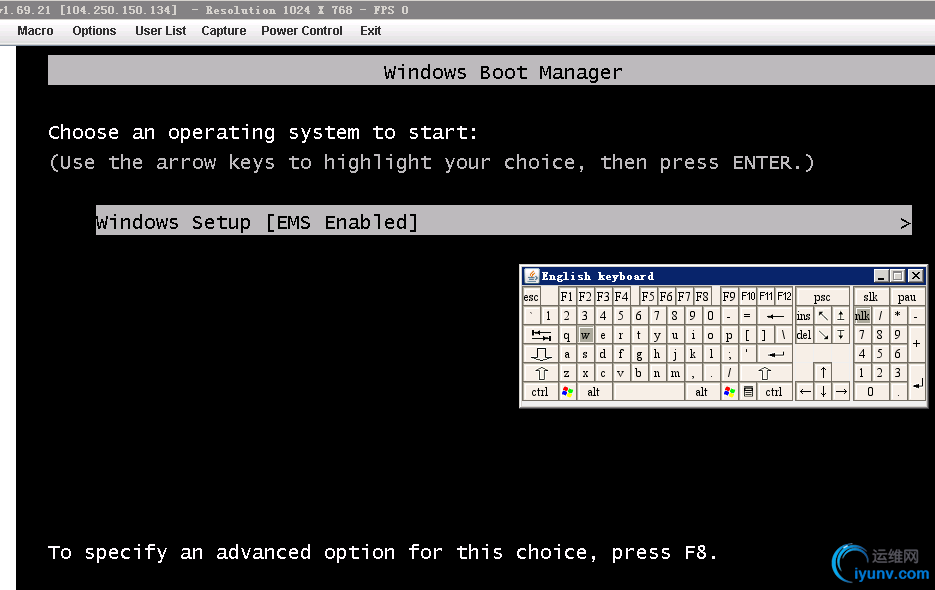Open the Macro menu

35,30
